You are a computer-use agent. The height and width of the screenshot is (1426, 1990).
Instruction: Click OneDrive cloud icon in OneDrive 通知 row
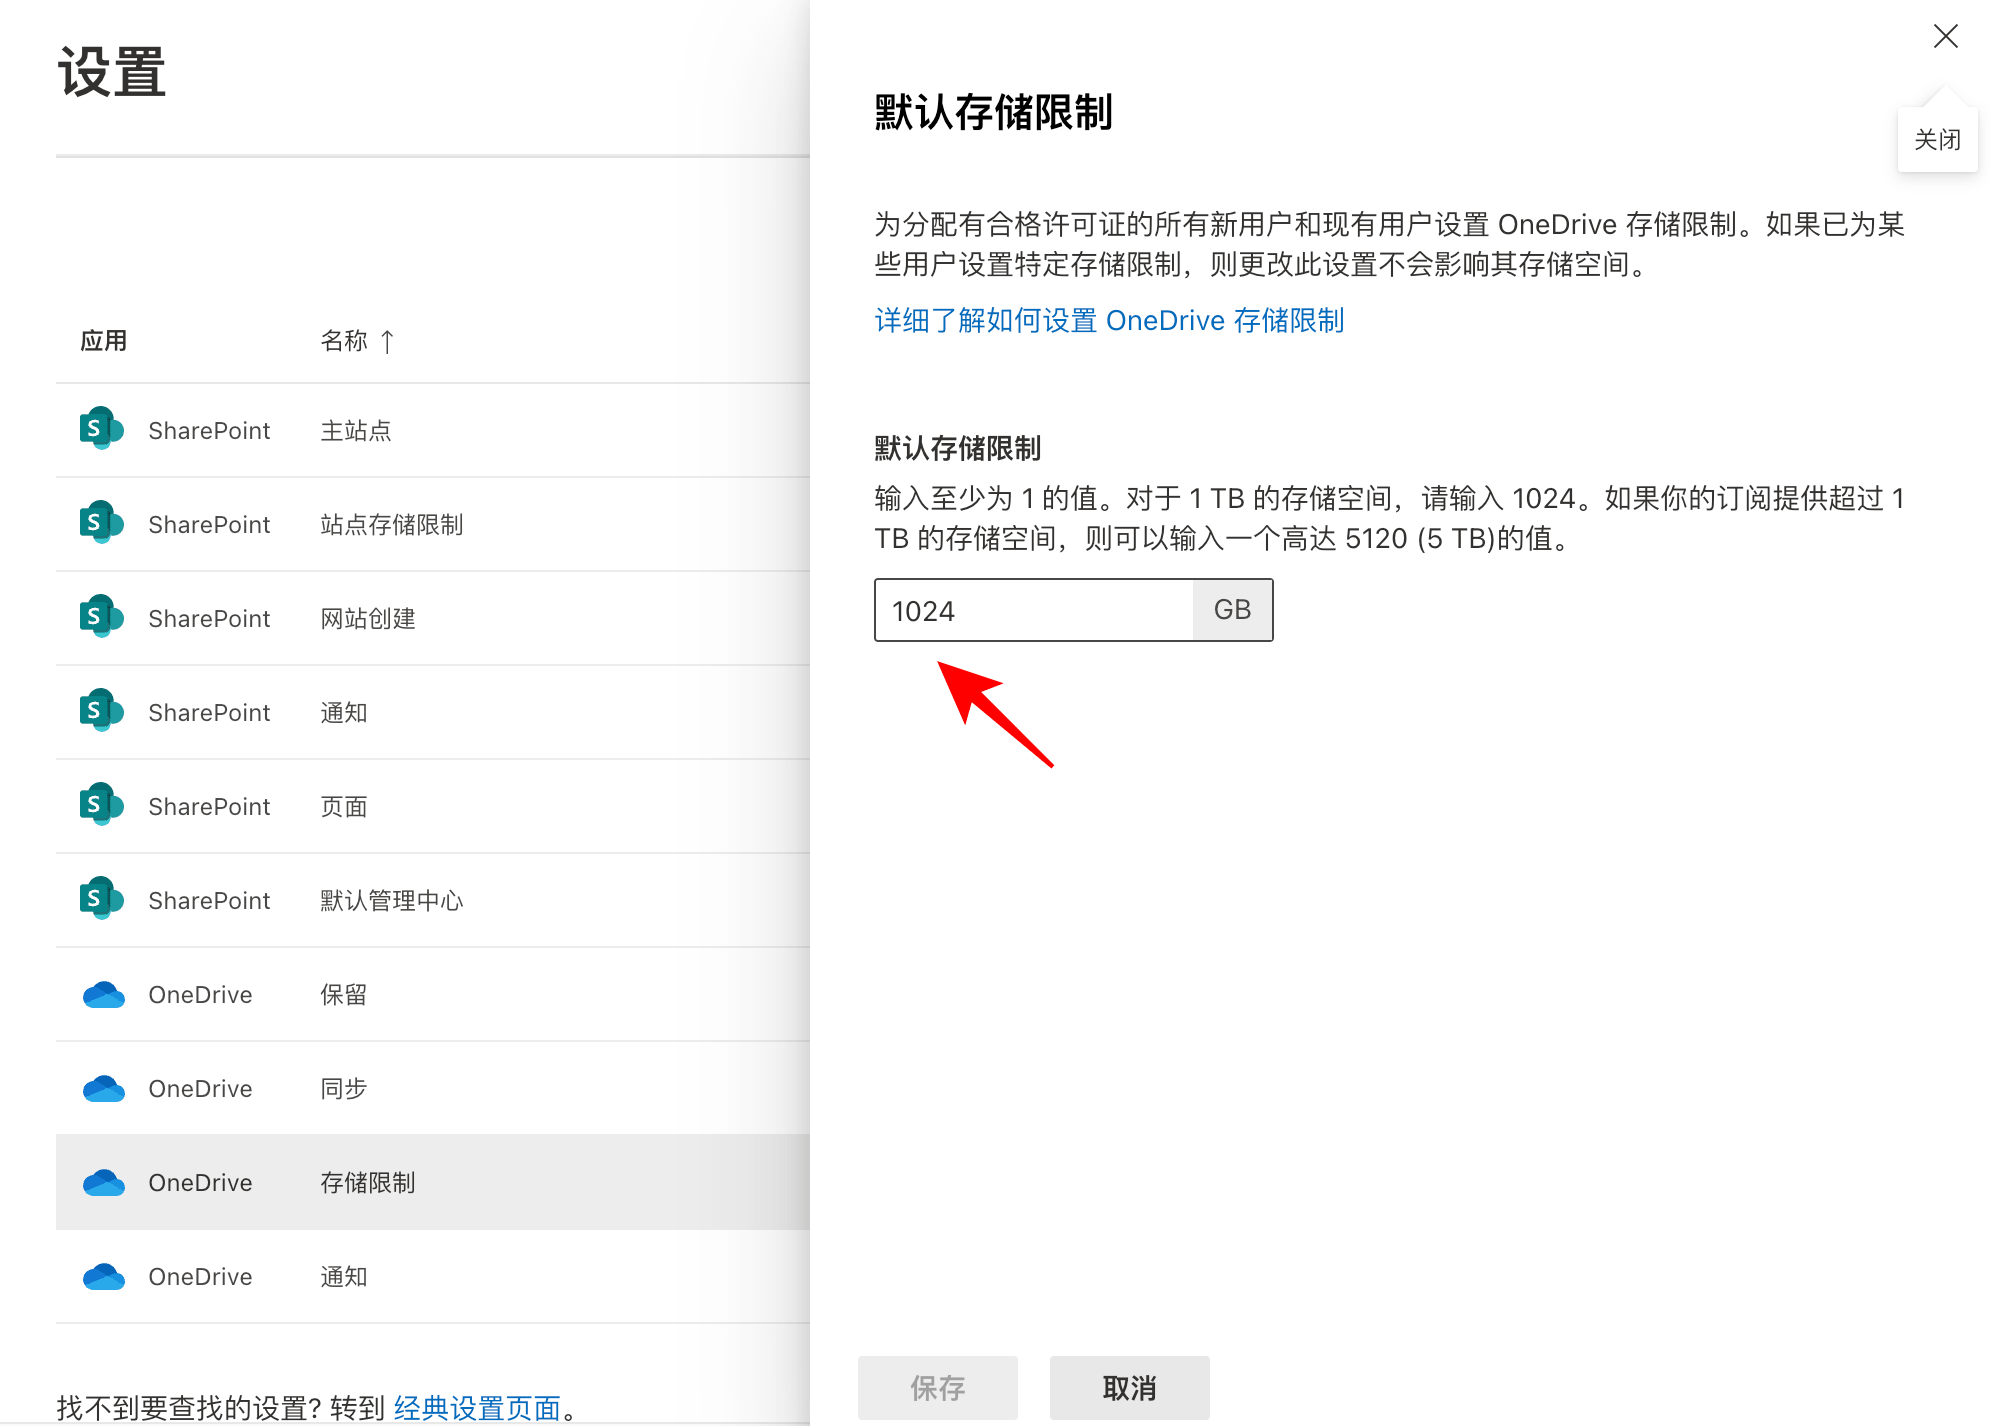coord(103,1276)
